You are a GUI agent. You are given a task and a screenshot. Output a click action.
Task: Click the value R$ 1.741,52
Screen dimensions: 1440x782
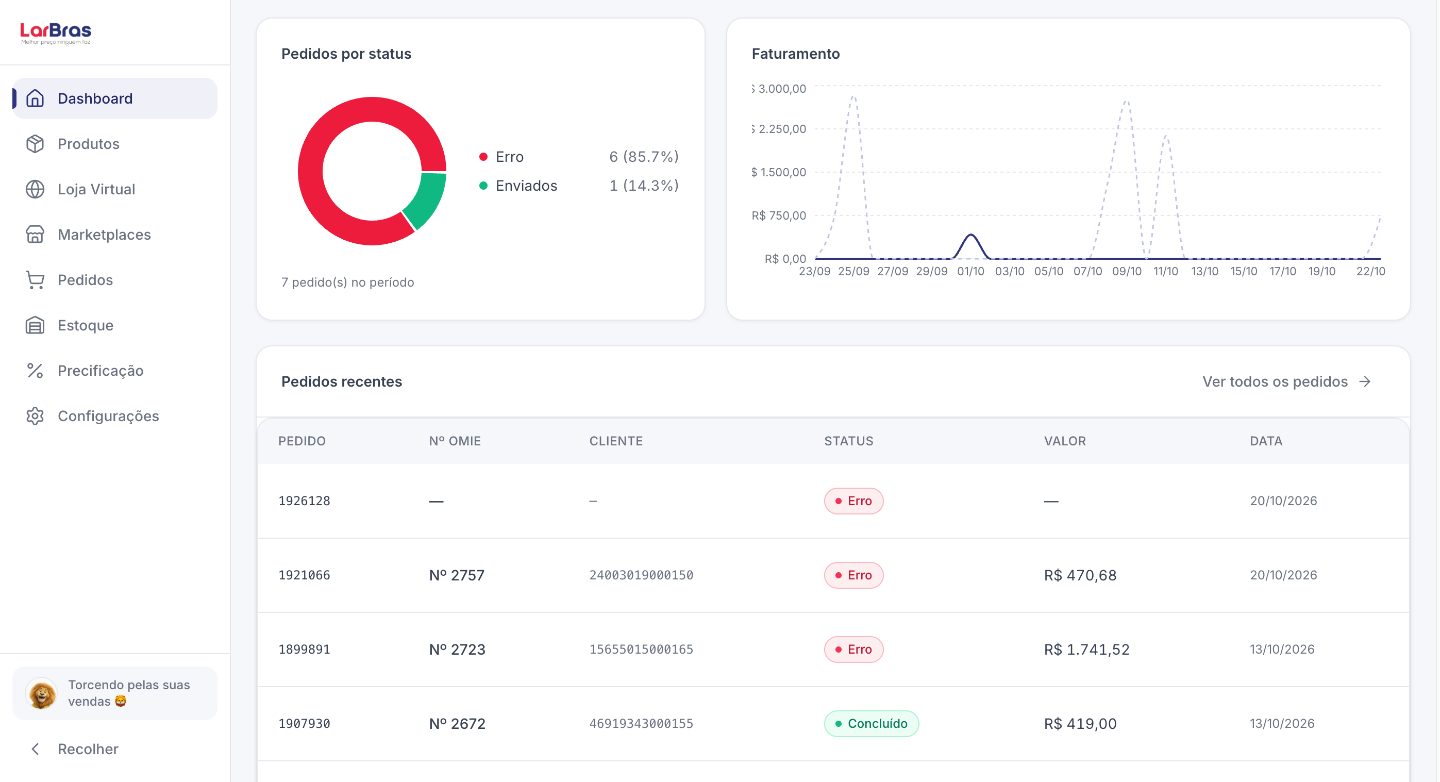point(1087,649)
